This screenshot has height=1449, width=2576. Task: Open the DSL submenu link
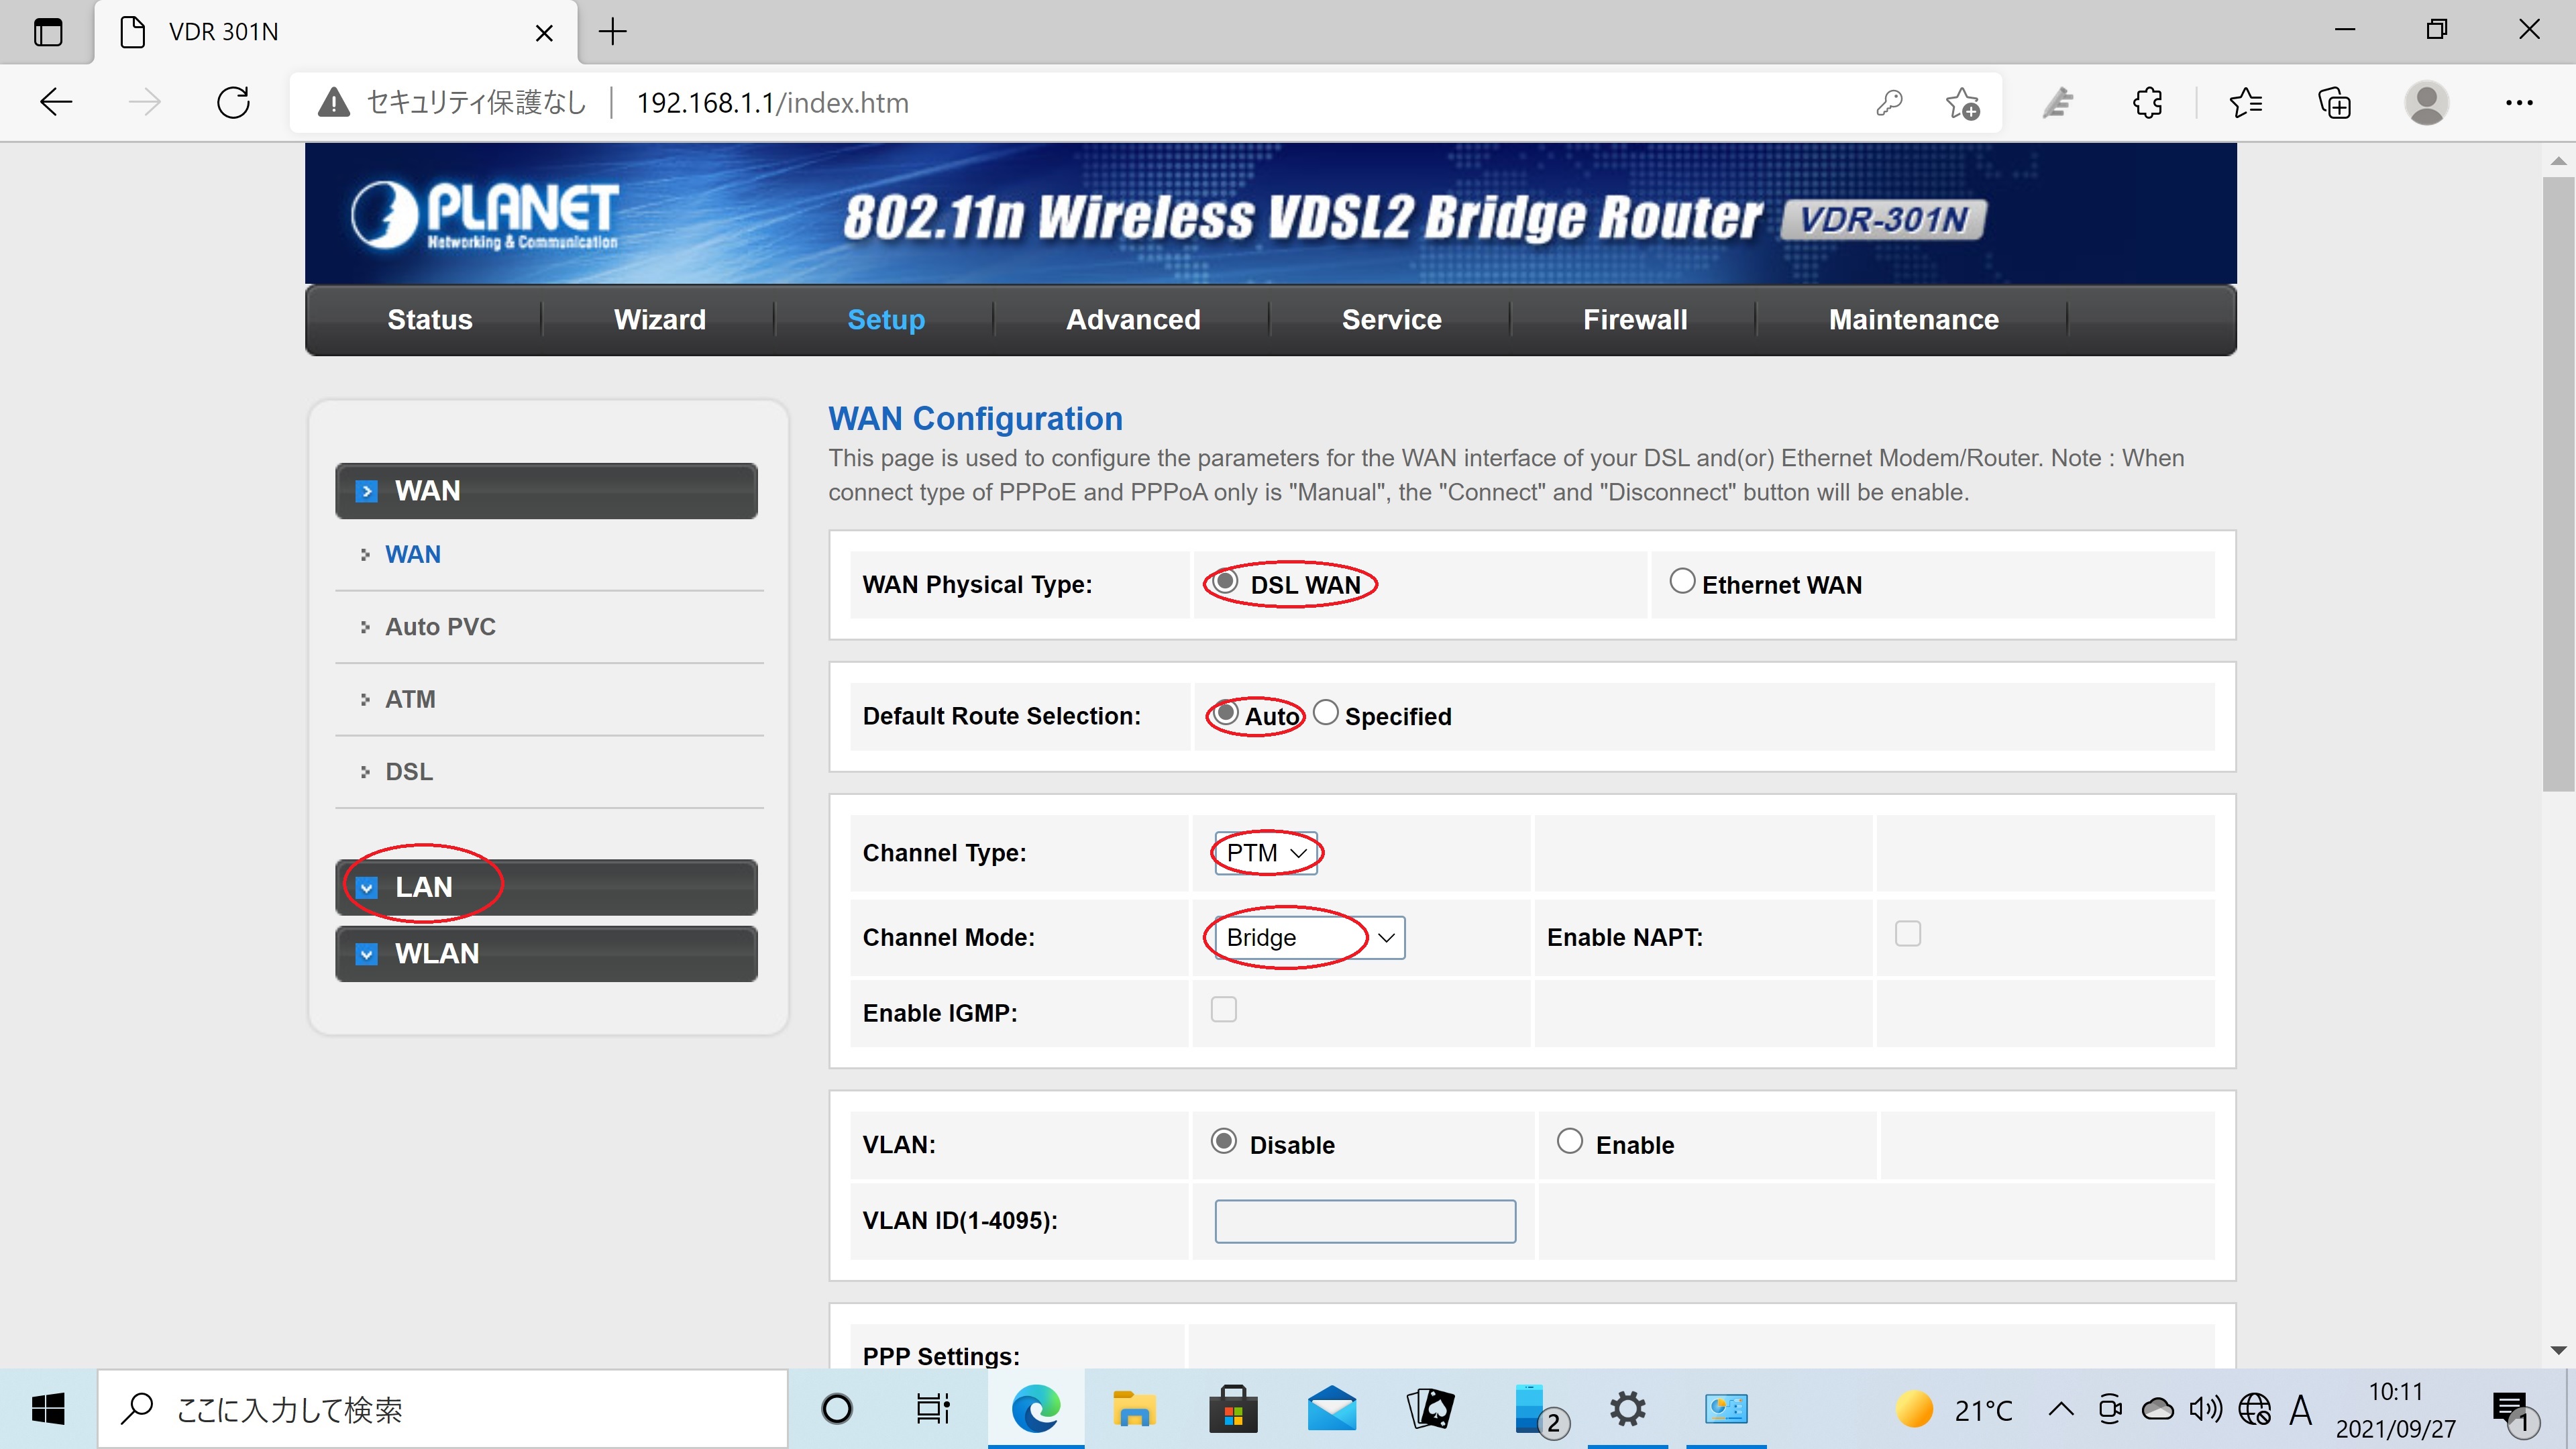point(409,772)
